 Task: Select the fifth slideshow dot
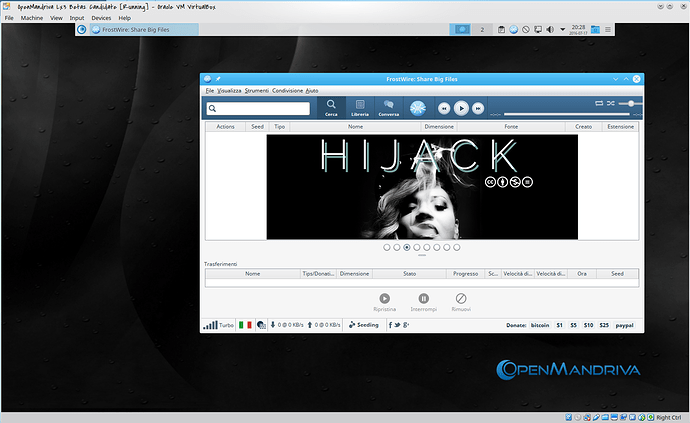(x=426, y=247)
